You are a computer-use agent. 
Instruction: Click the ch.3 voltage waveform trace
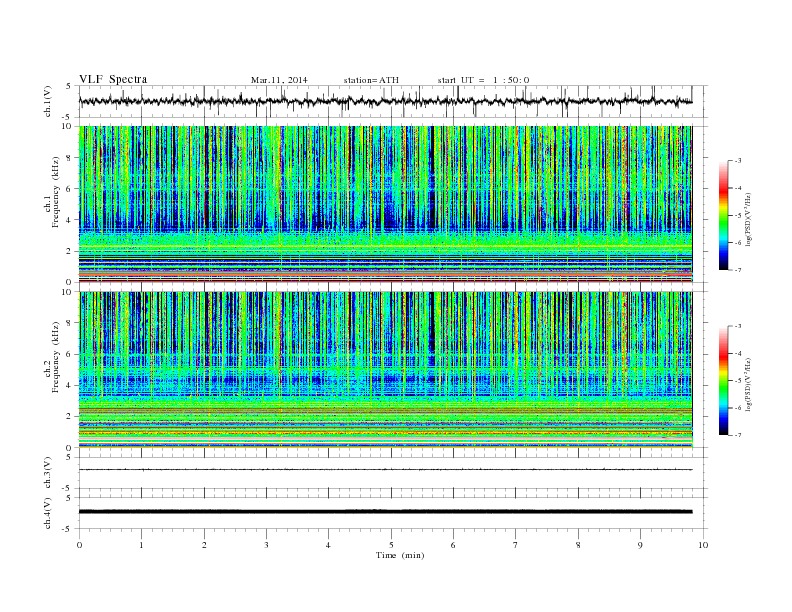coord(385,470)
